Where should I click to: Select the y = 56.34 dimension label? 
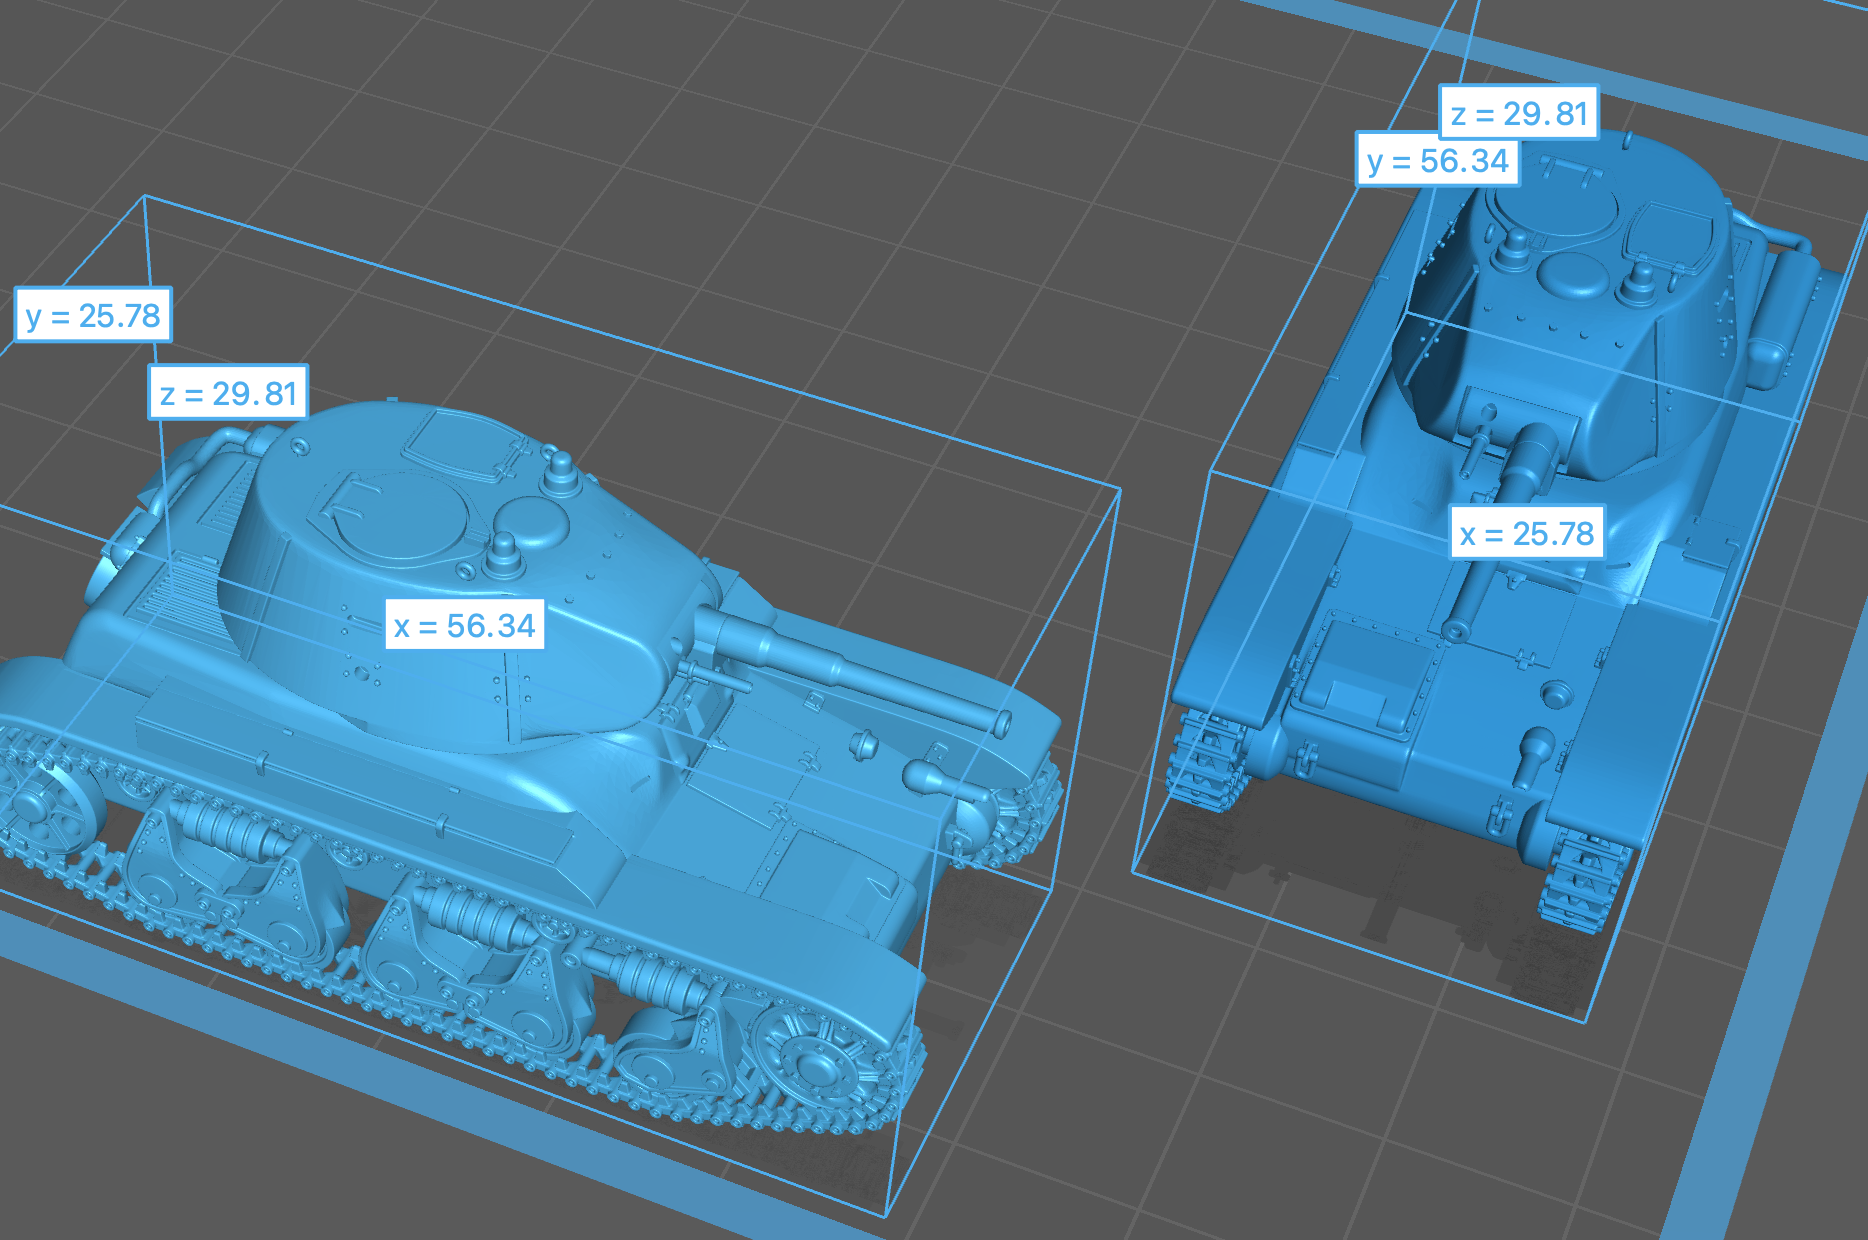(x=1437, y=160)
